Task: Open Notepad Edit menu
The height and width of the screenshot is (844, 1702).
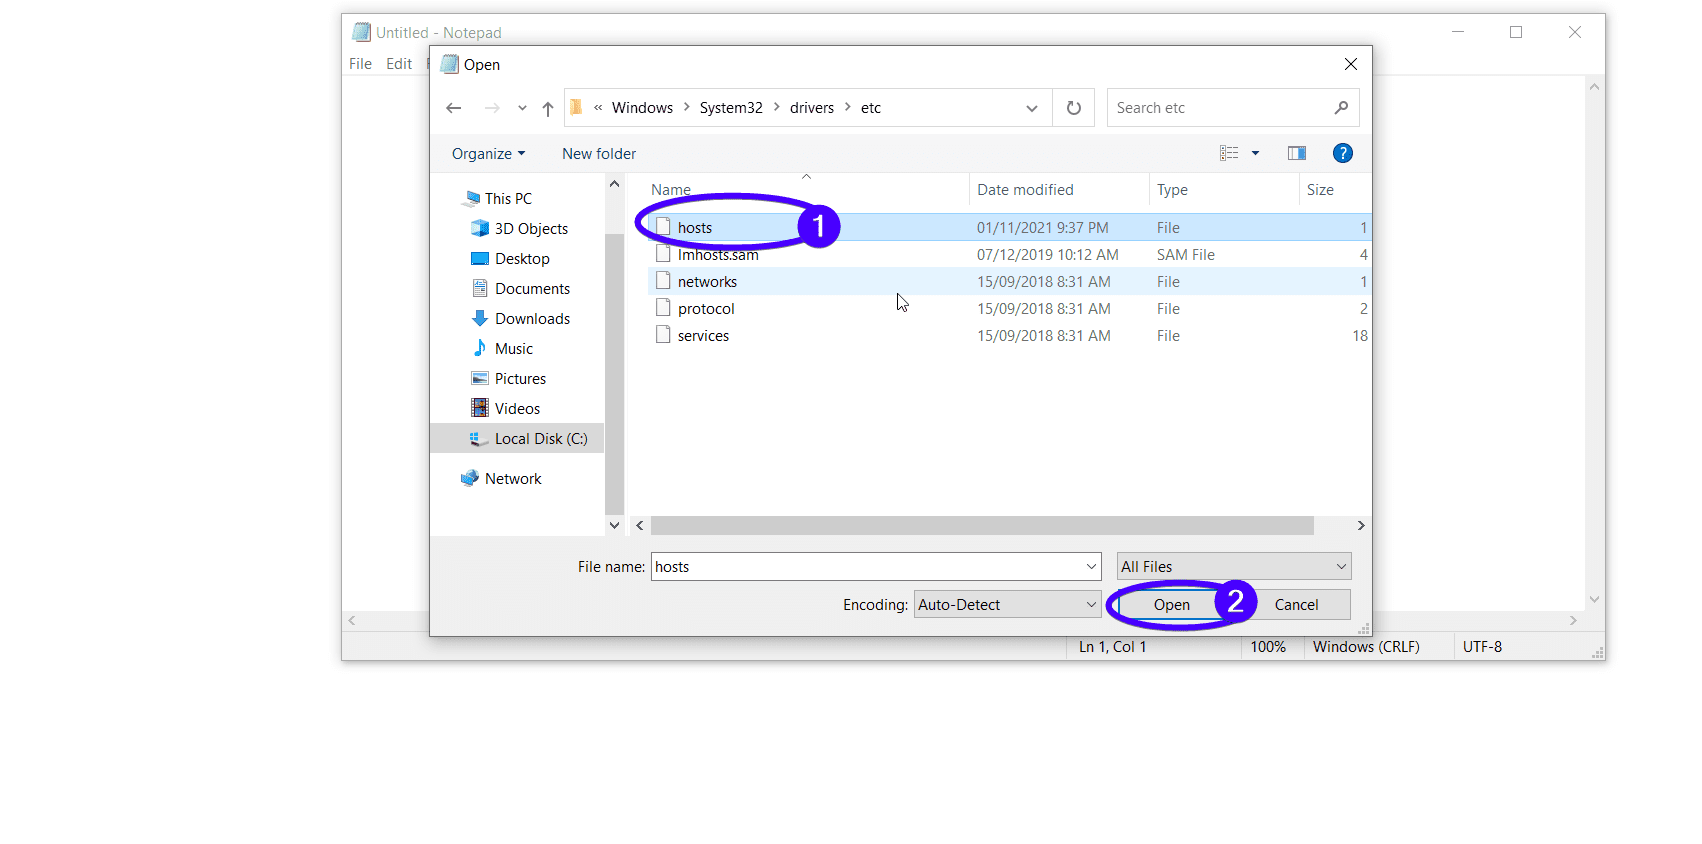Action: [x=399, y=64]
